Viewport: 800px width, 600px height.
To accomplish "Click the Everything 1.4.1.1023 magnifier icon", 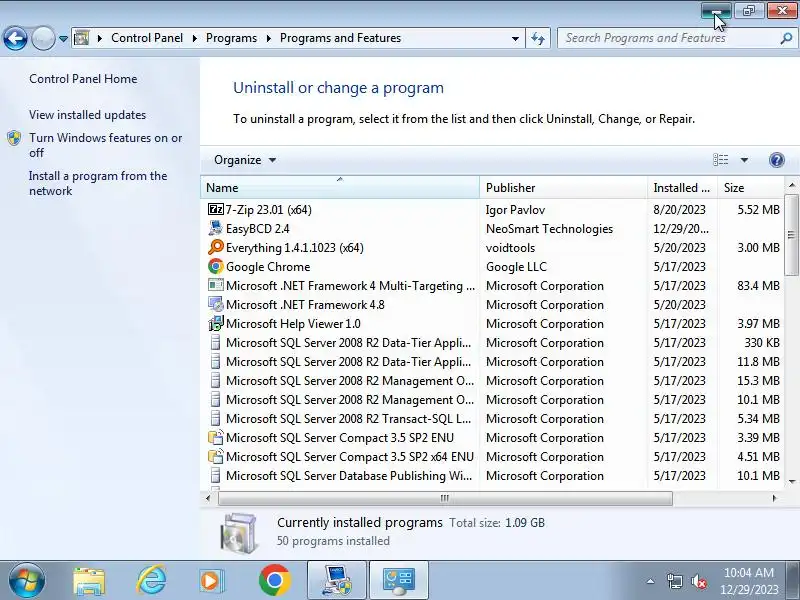I will pos(216,247).
